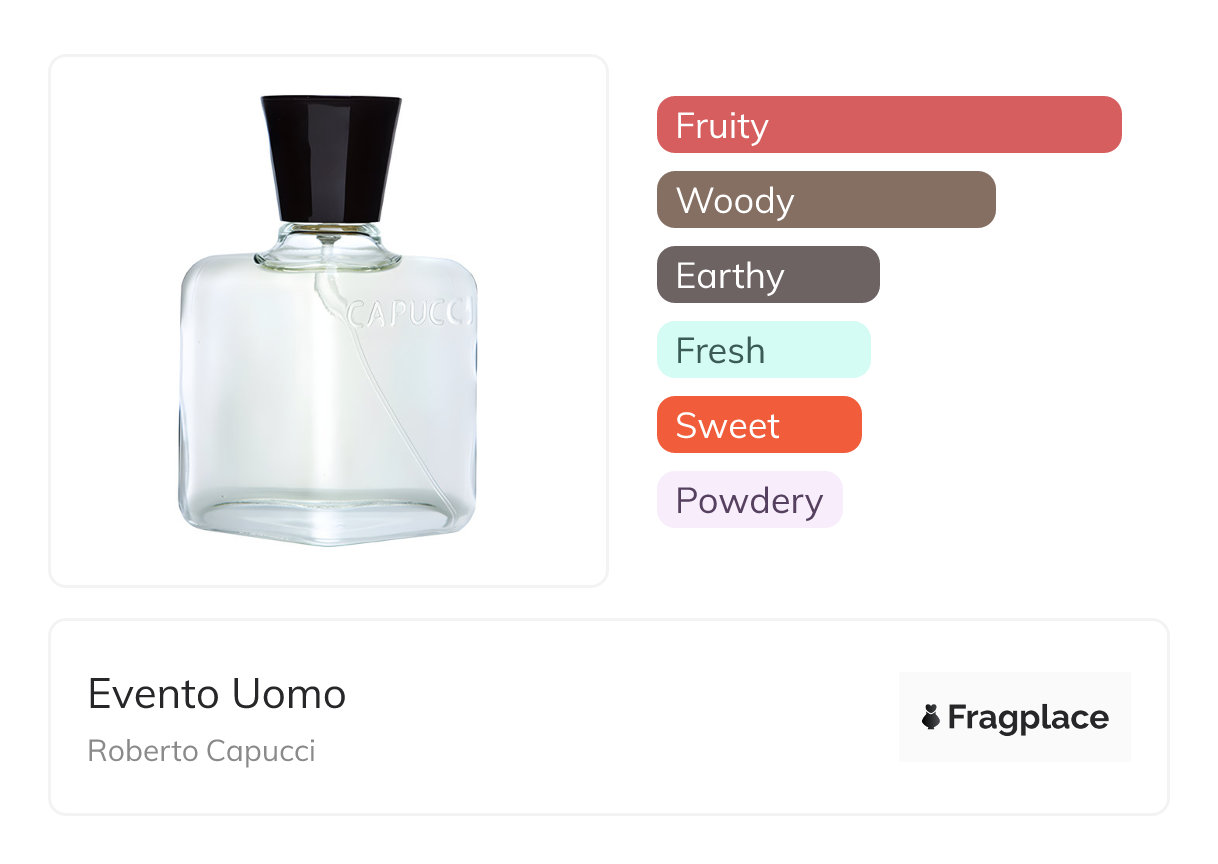Viewport: 1218px width, 864px height.
Task: Click the black bottle cap
Action: (330, 157)
